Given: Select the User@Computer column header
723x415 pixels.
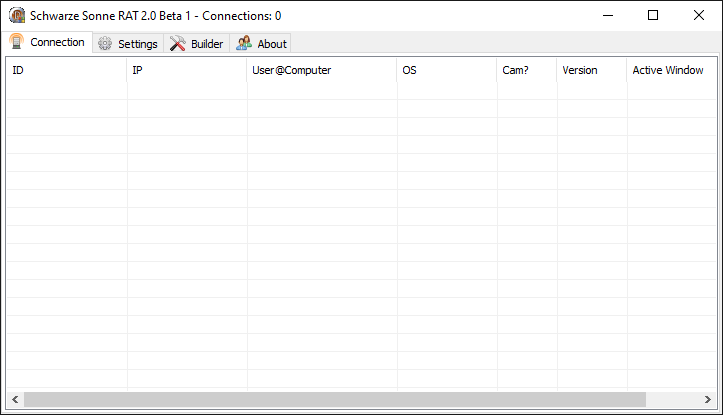Looking at the screenshot, I should click(x=321, y=71).
